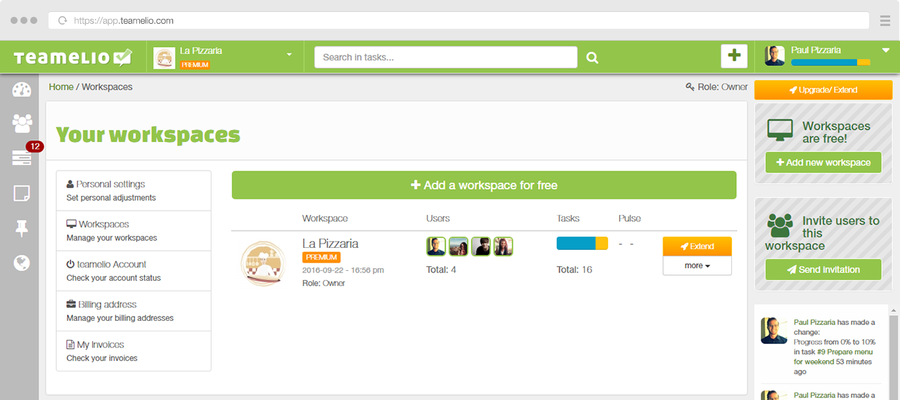Click La Pizzaria logo in workspace selector

pyautogui.click(x=164, y=58)
